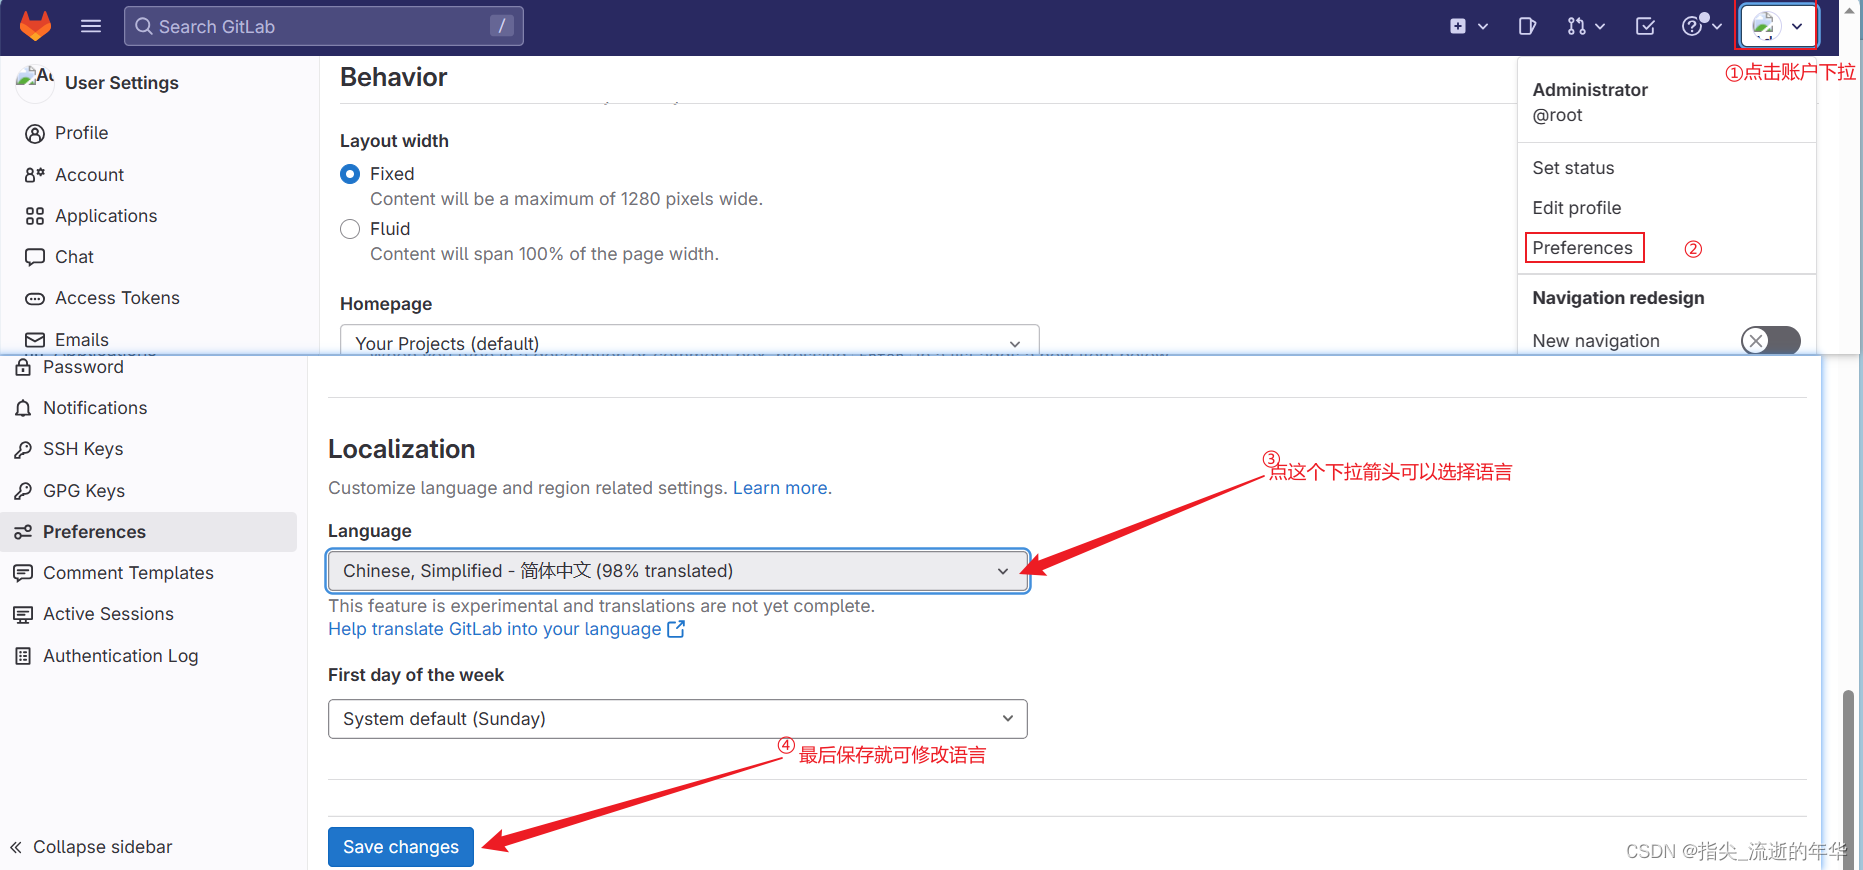The height and width of the screenshot is (870, 1863).
Task: Click the Notifications bell icon
Action: tap(23, 408)
